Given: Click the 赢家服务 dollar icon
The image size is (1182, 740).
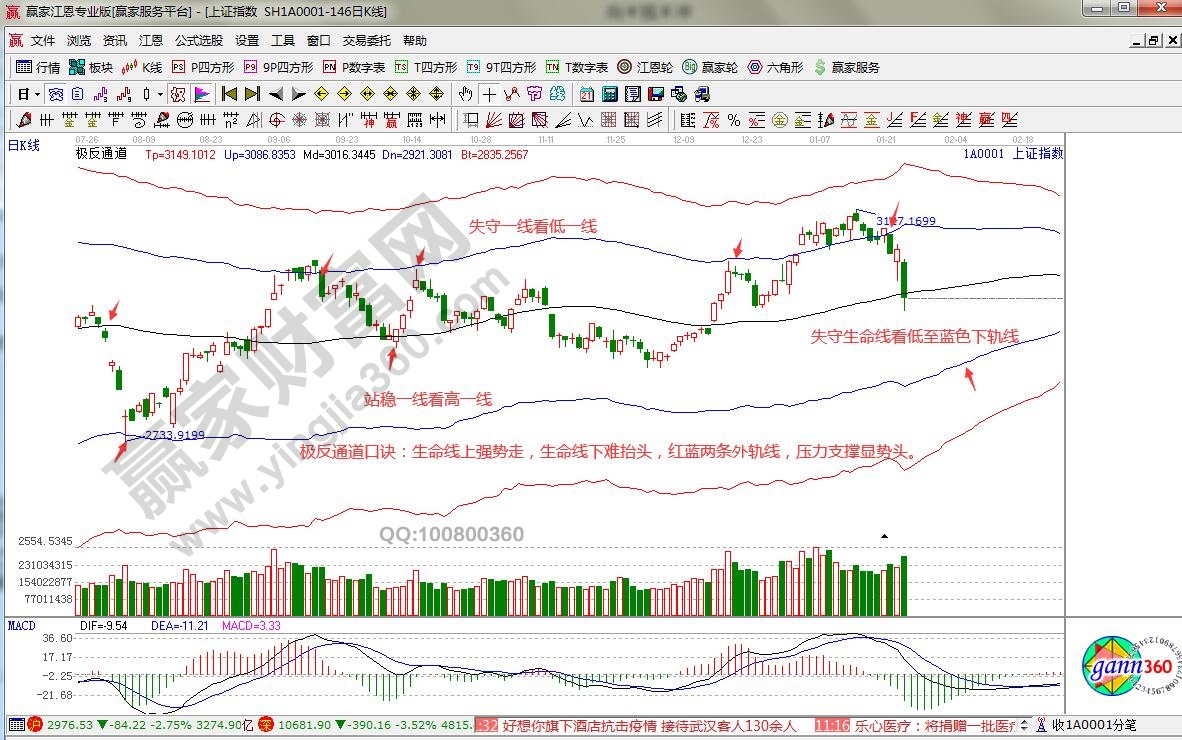Looking at the screenshot, I should click(846, 68).
